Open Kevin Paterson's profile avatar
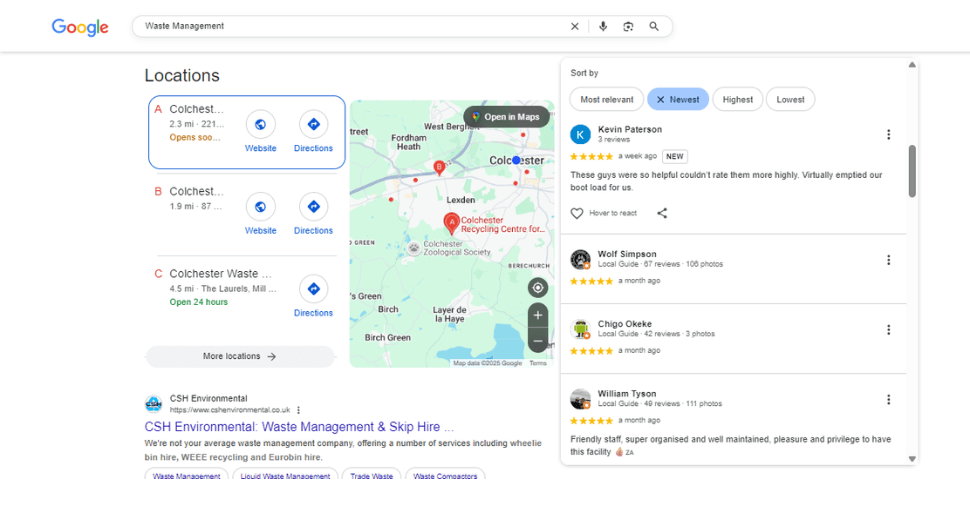The width and height of the screenshot is (970, 517). [x=580, y=135]
